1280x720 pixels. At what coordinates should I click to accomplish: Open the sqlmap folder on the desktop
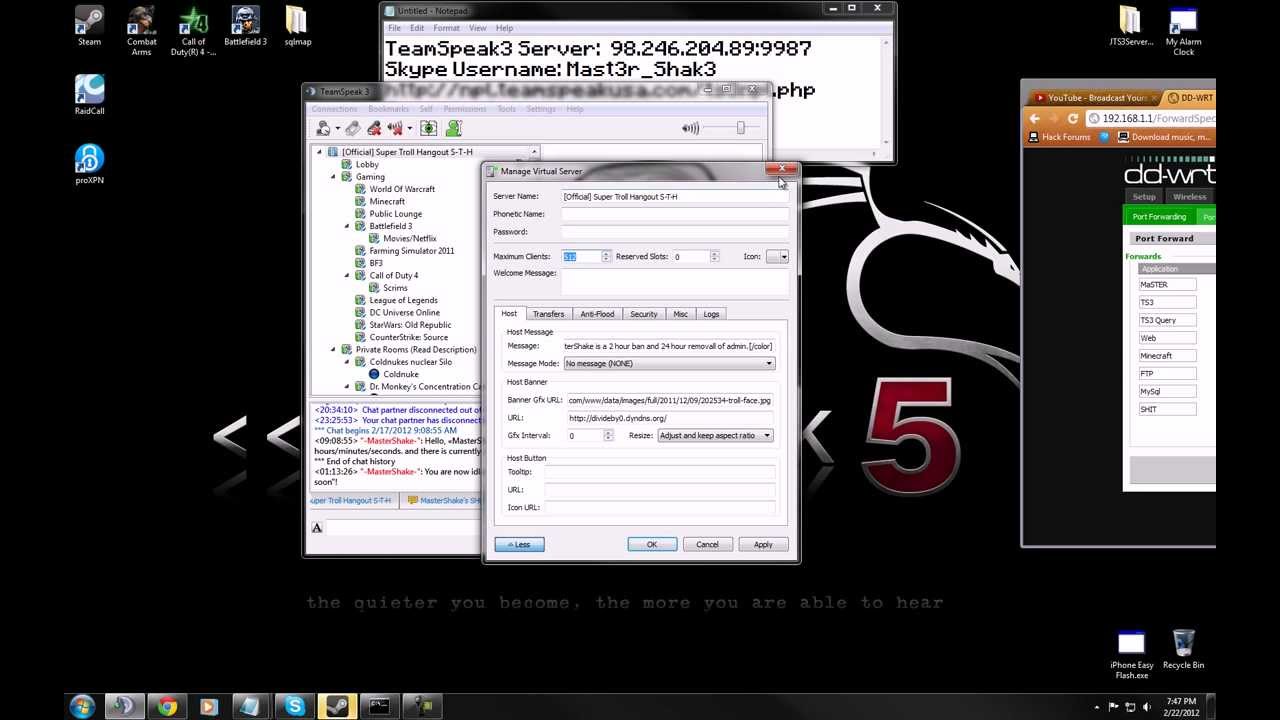(297, 25)
